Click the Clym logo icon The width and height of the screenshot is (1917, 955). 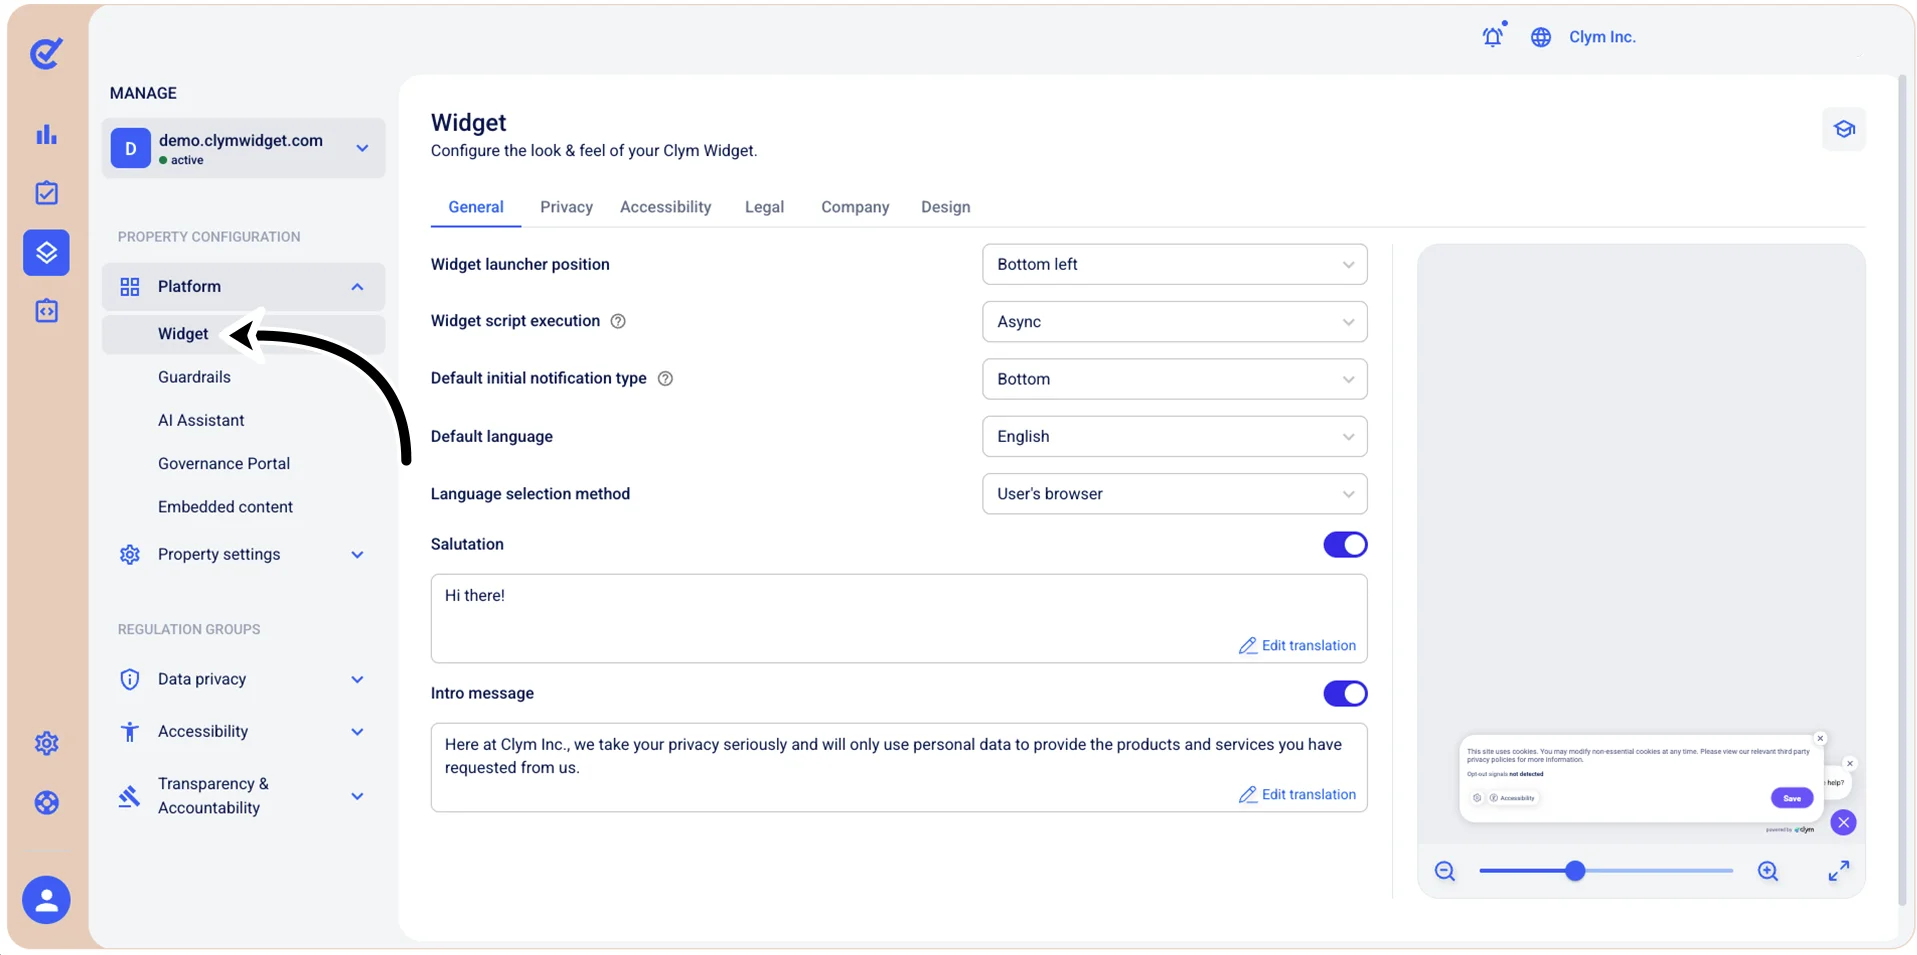(46, 53)
